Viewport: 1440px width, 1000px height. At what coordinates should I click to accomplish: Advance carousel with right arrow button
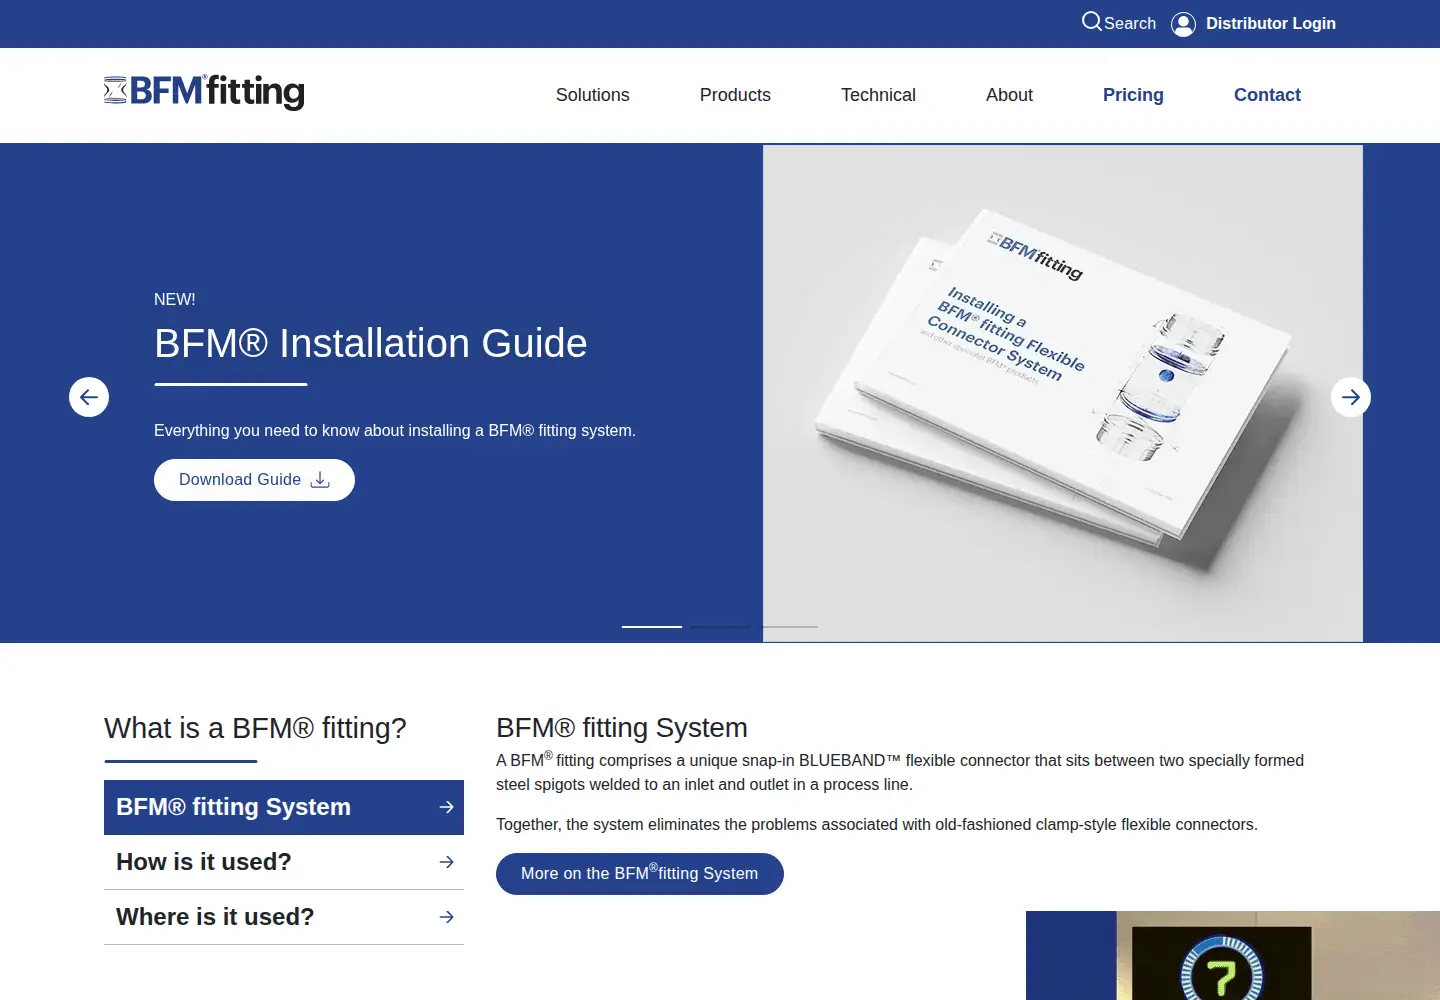(1351, 397)
